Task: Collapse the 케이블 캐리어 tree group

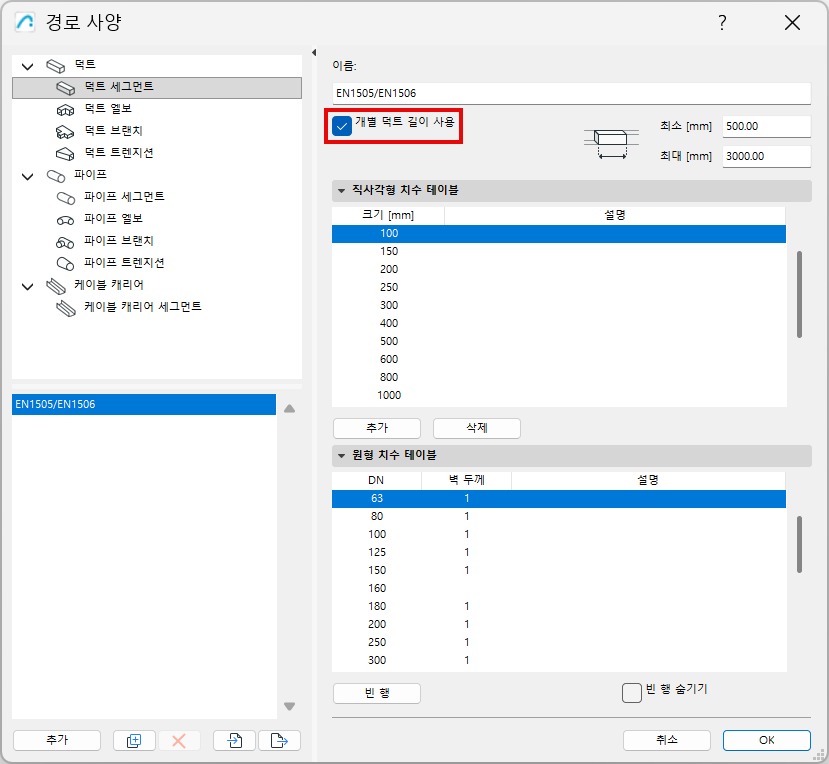Action: point(27,287)
